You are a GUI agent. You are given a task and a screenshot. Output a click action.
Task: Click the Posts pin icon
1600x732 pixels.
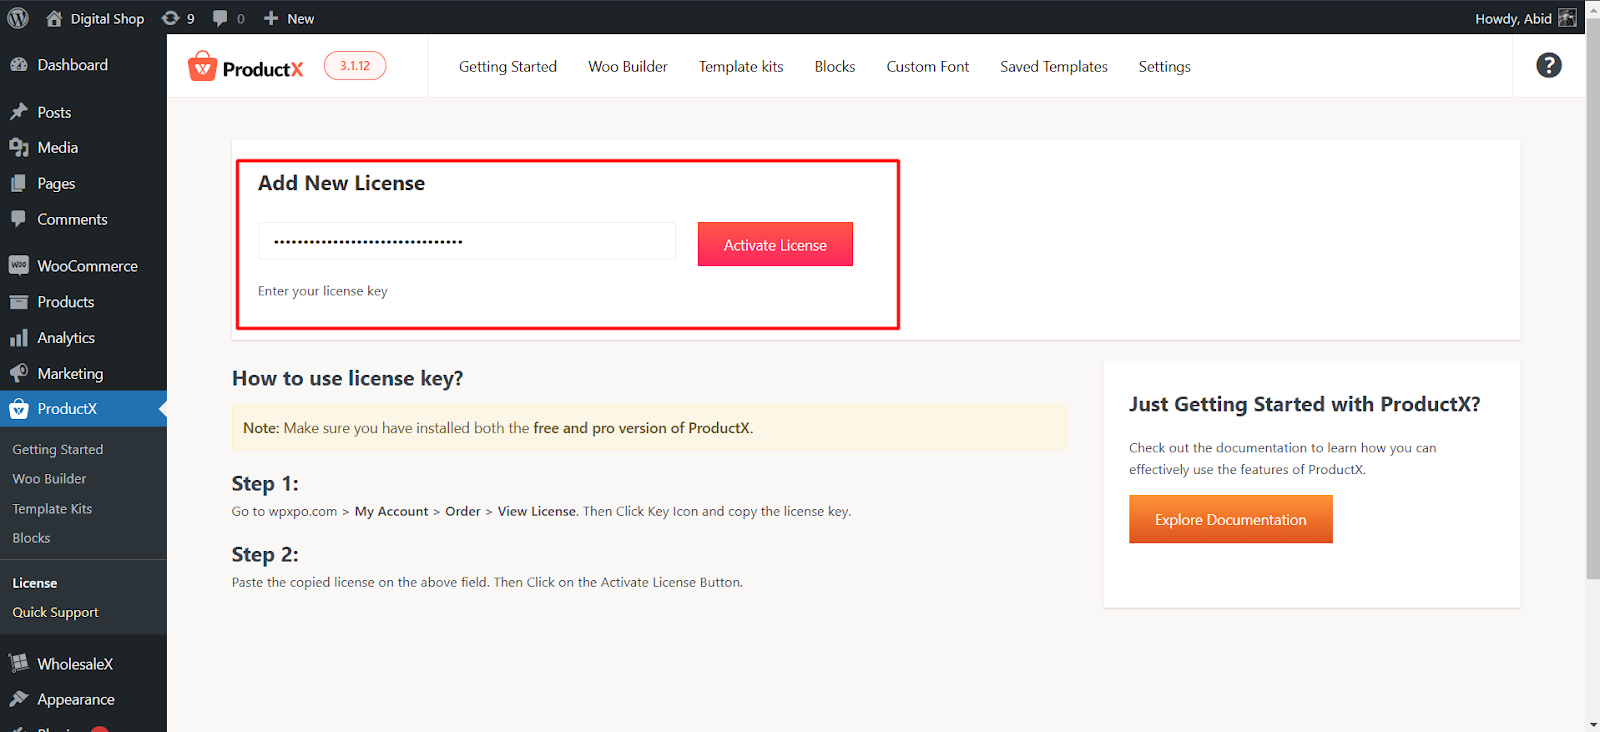point(19,112)
